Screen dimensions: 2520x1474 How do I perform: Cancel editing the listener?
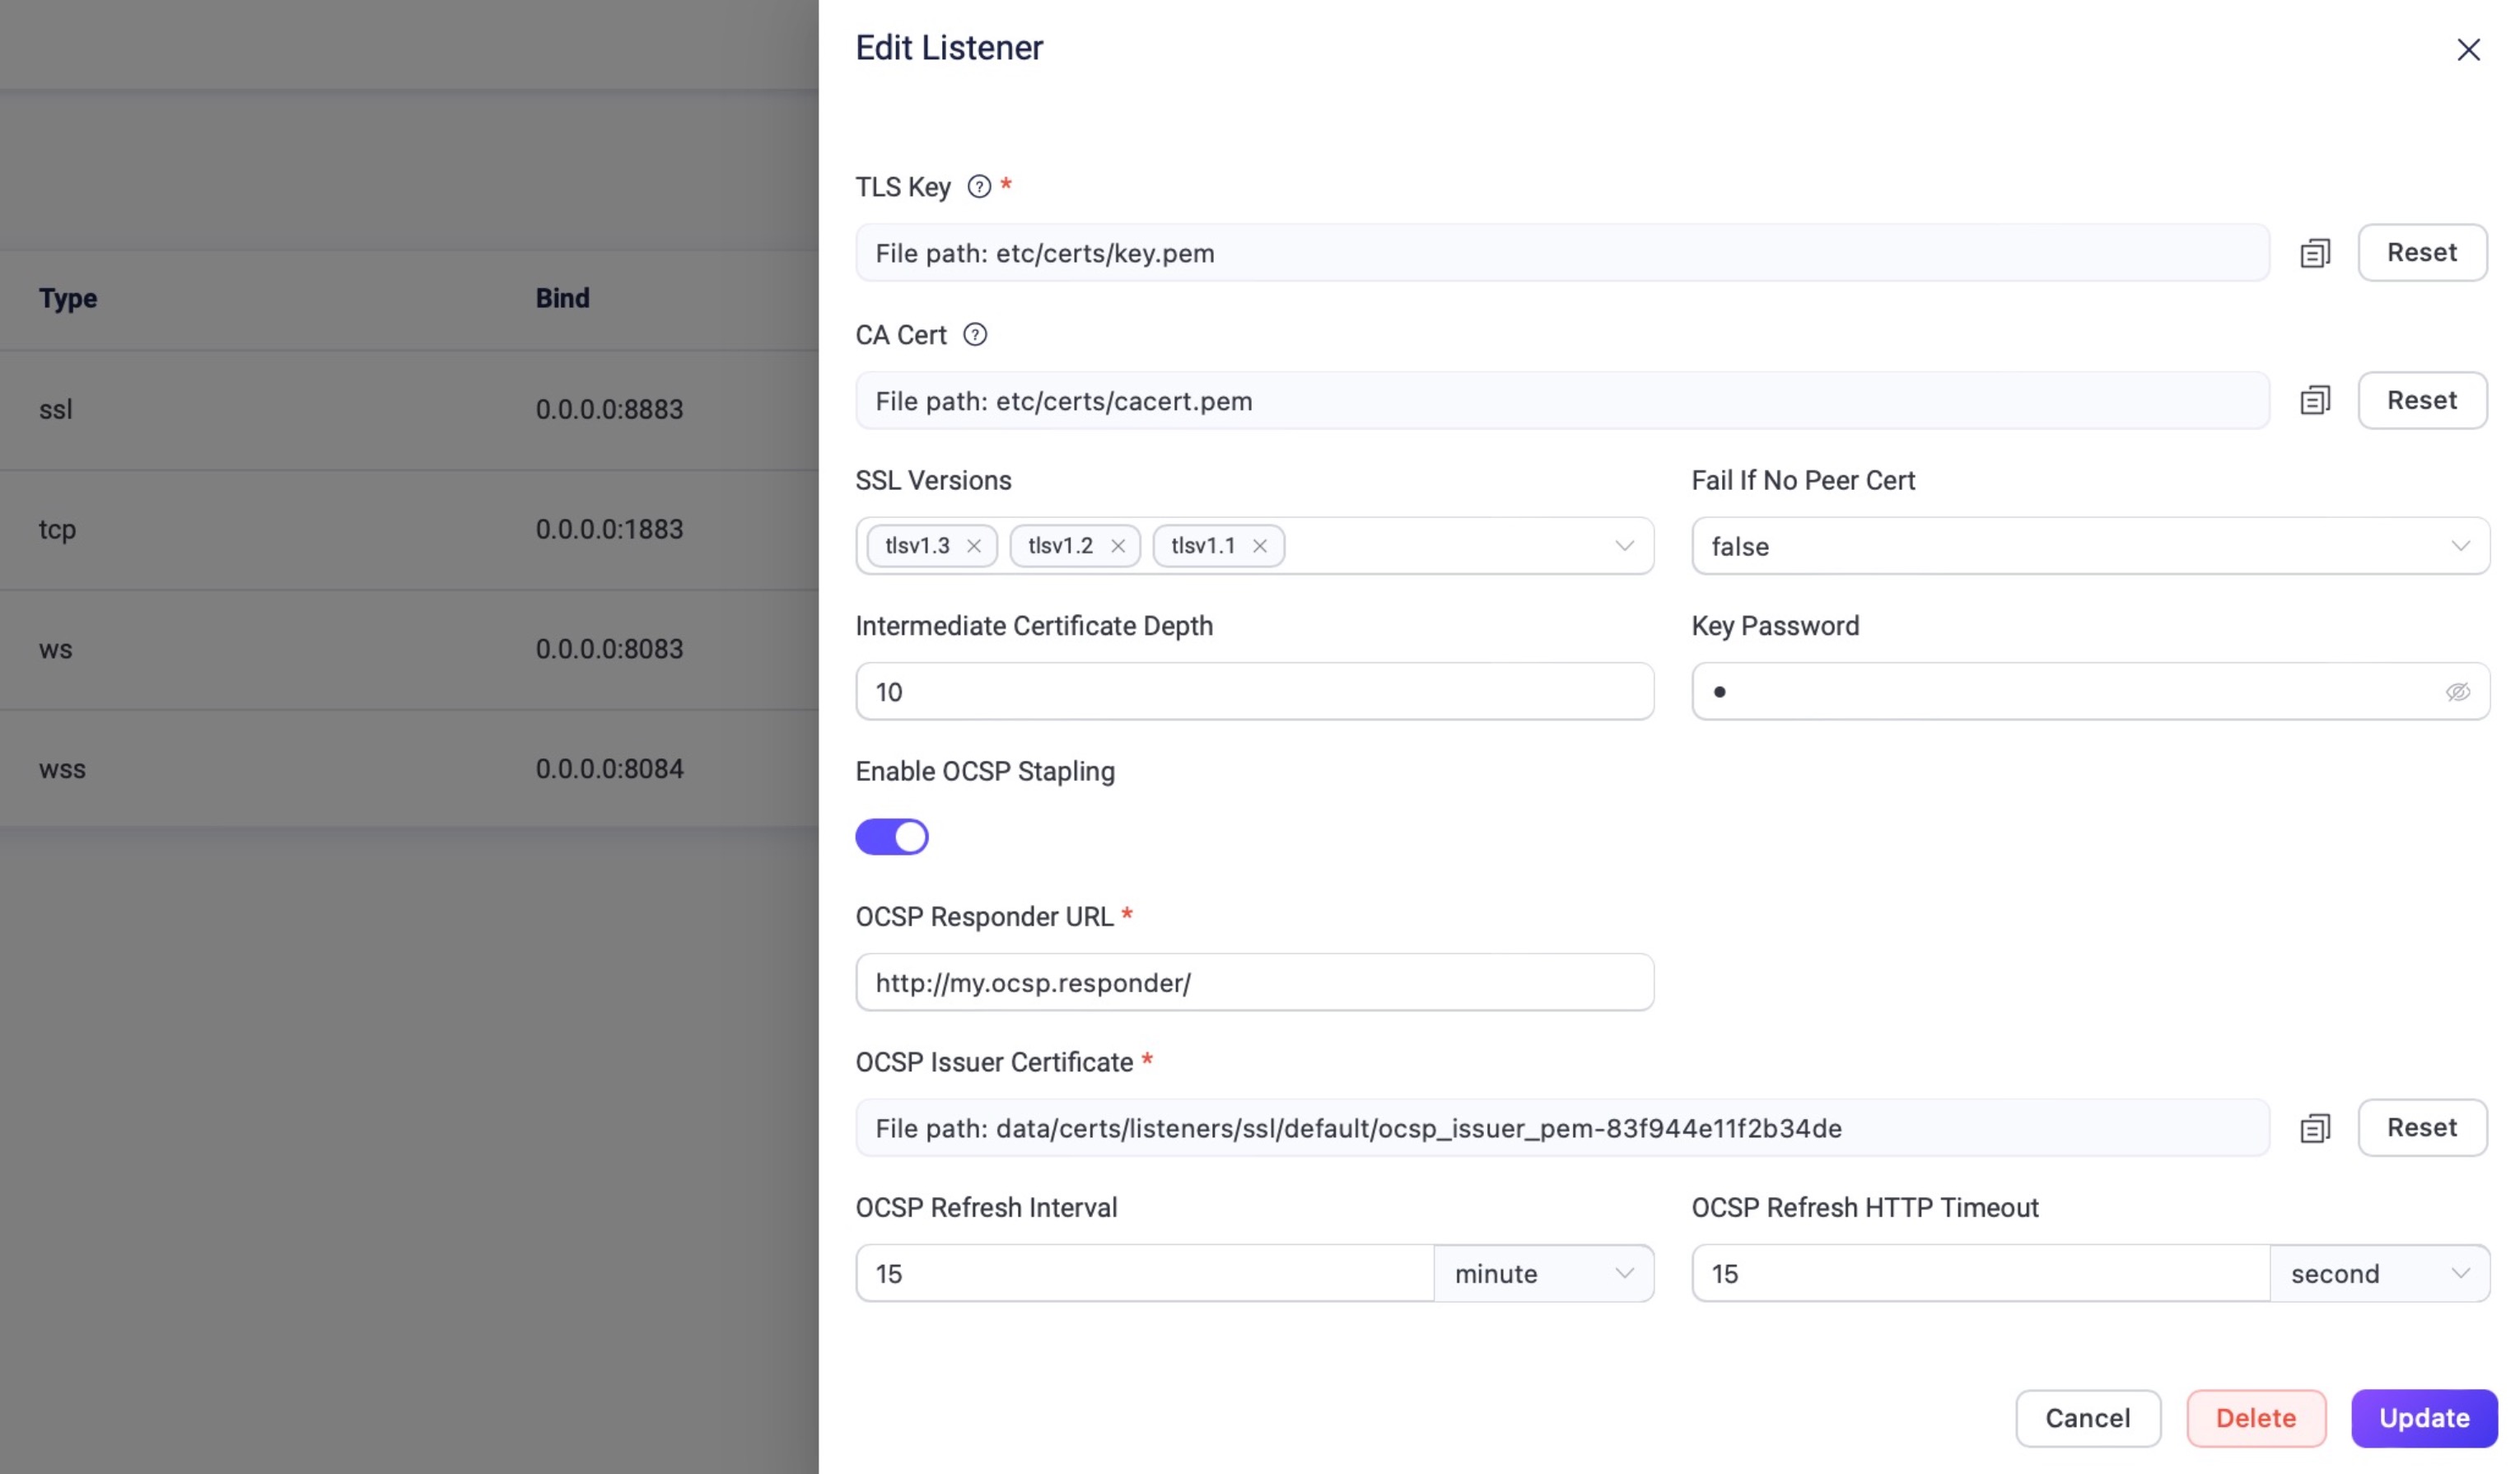click(x=2087, y=1418)
